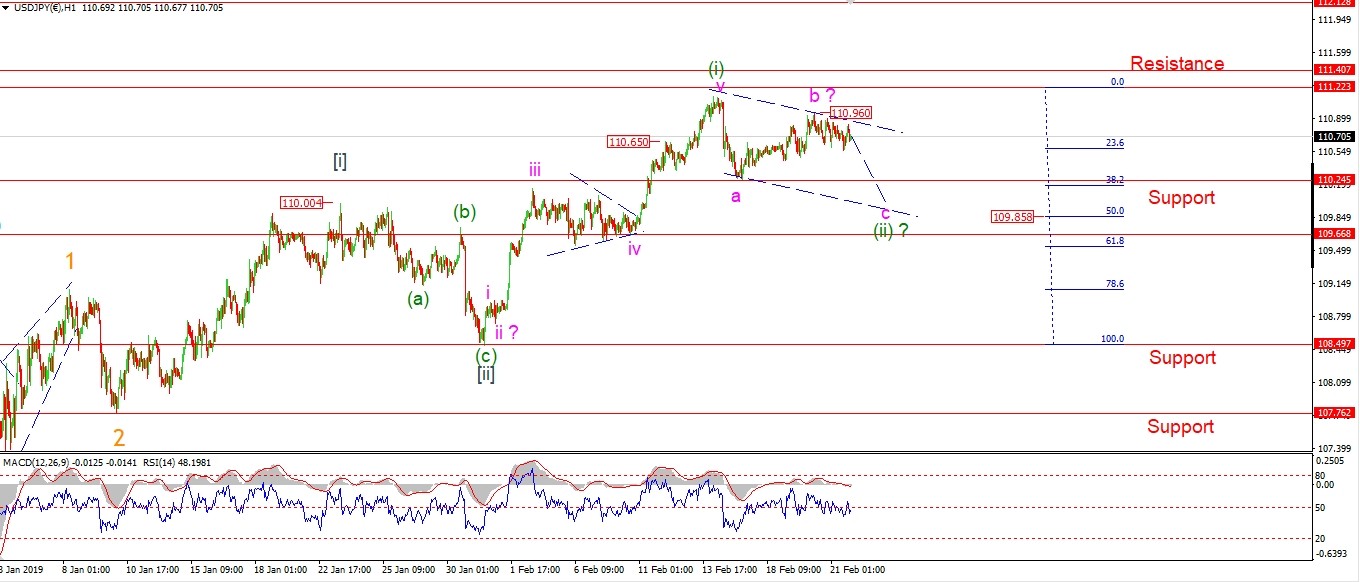Click the 111.407 resistance axis label
The width and height of the screenshot is (1360, 582).
pyautogui.click(x=1335, y=70)
